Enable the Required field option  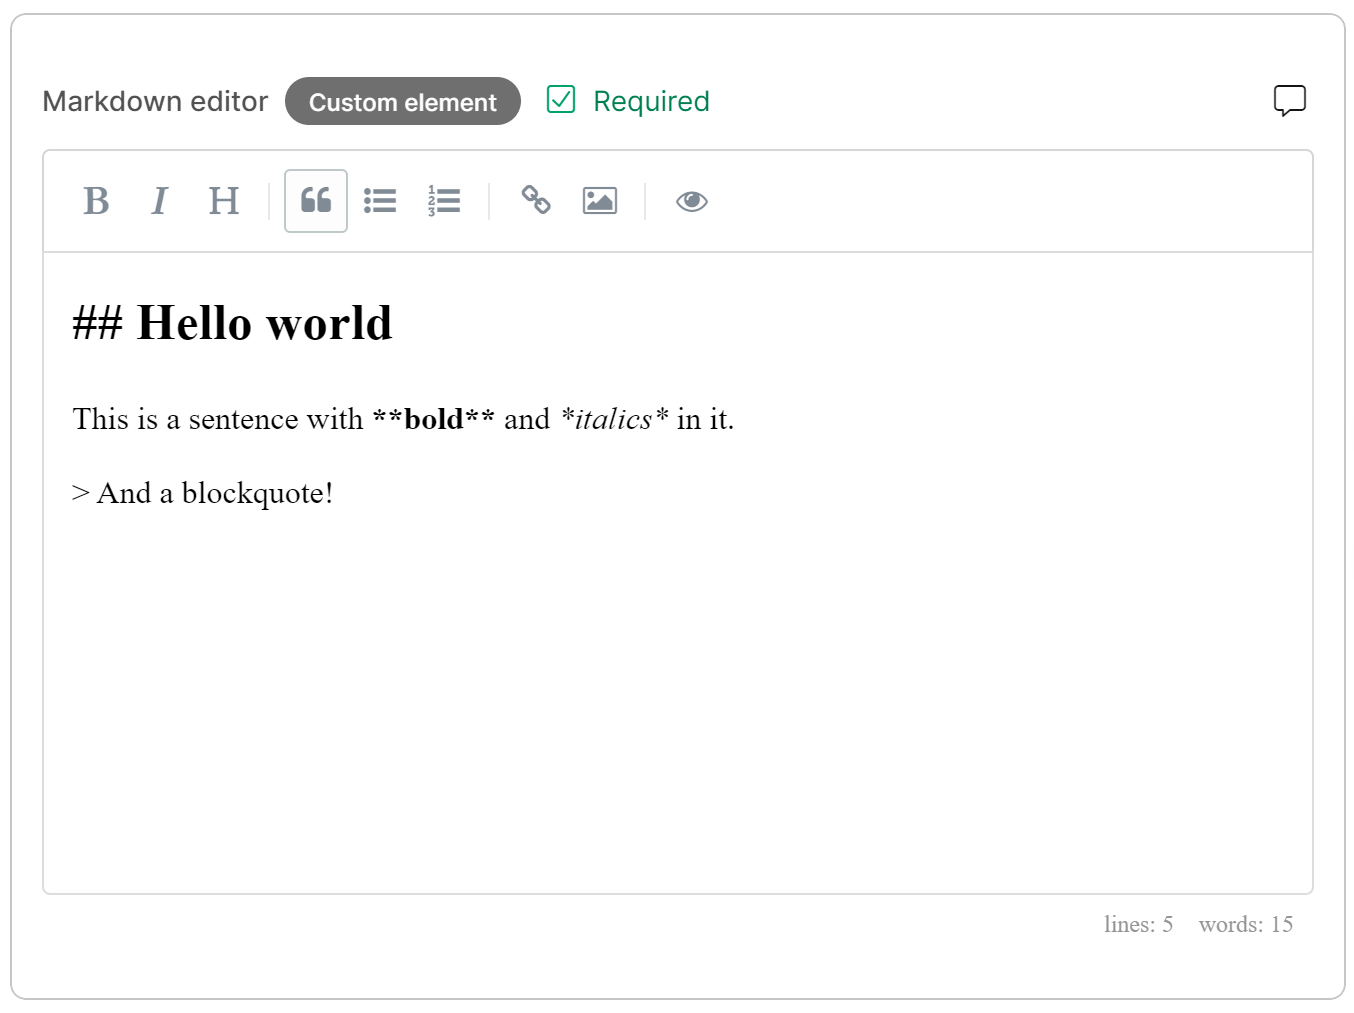pos(561,99)
